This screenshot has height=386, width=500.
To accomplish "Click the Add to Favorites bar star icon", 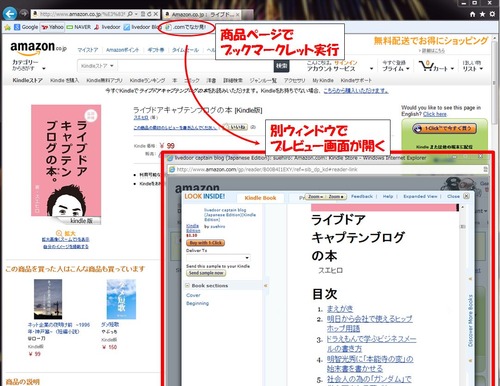I will tap(7, 27).
